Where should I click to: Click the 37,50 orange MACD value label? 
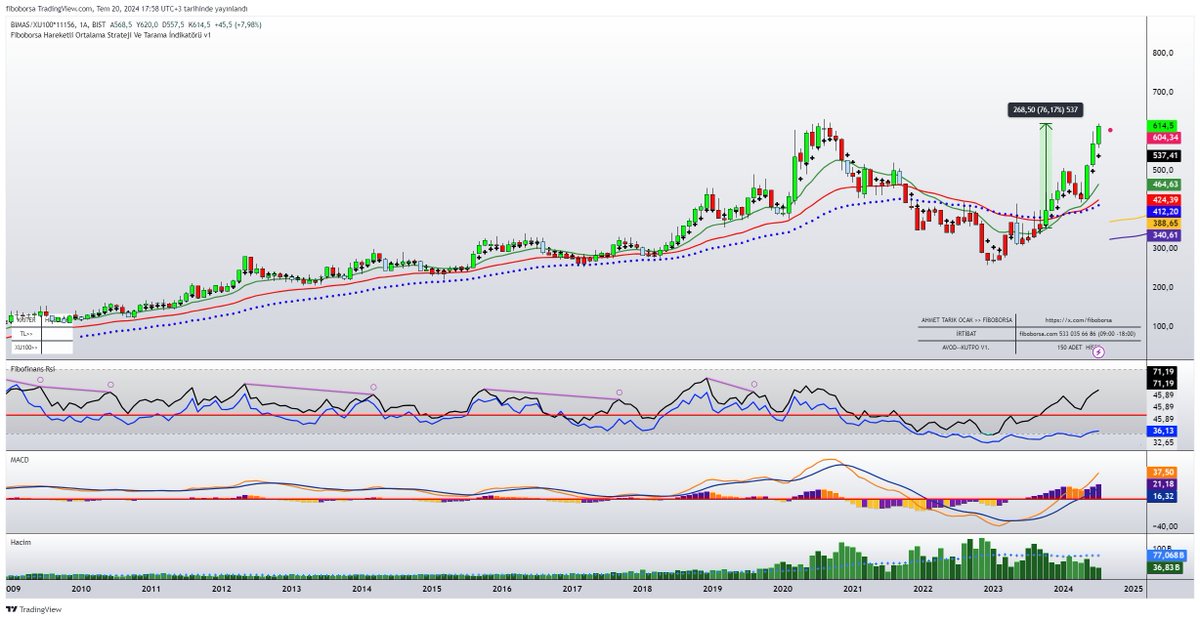click(1161, 472)
